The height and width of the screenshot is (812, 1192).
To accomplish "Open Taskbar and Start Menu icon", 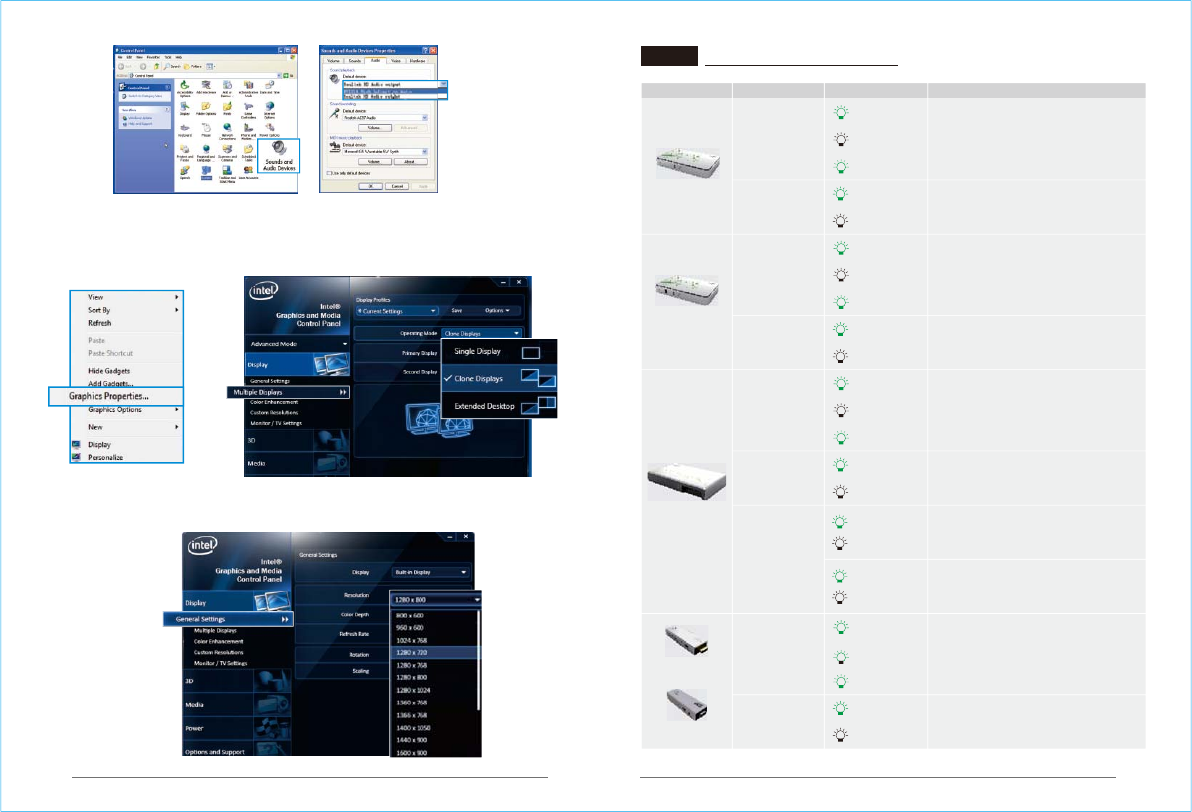I will 227,174.
